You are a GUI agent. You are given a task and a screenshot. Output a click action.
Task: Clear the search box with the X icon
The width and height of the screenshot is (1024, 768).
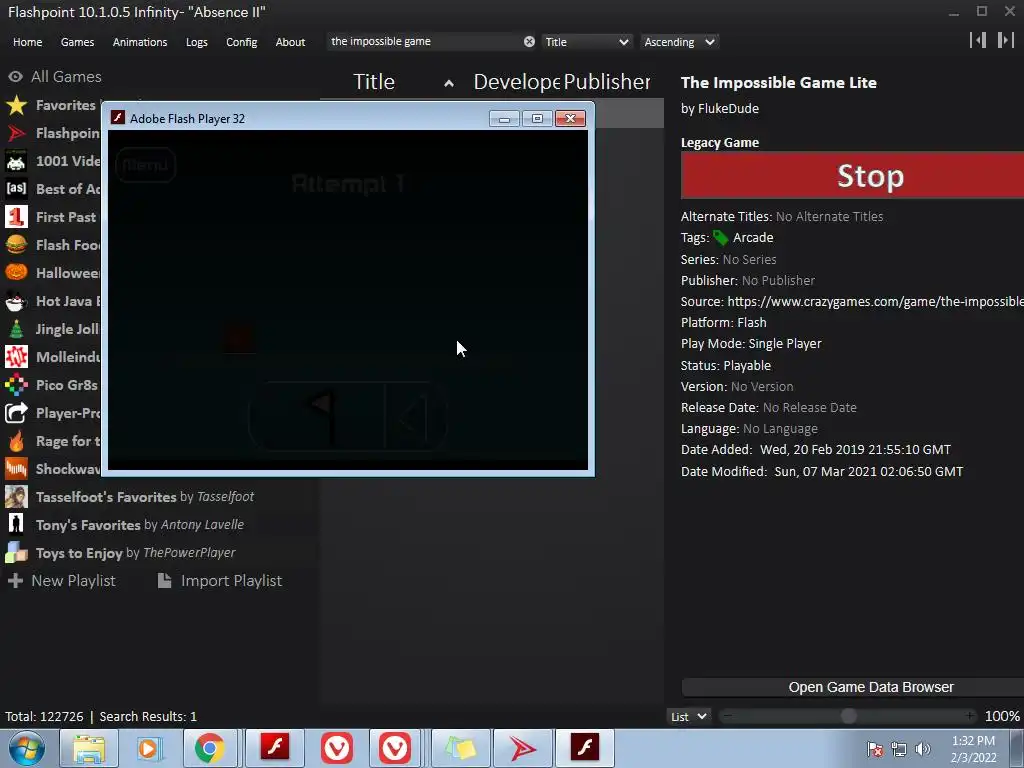(529, 42)
